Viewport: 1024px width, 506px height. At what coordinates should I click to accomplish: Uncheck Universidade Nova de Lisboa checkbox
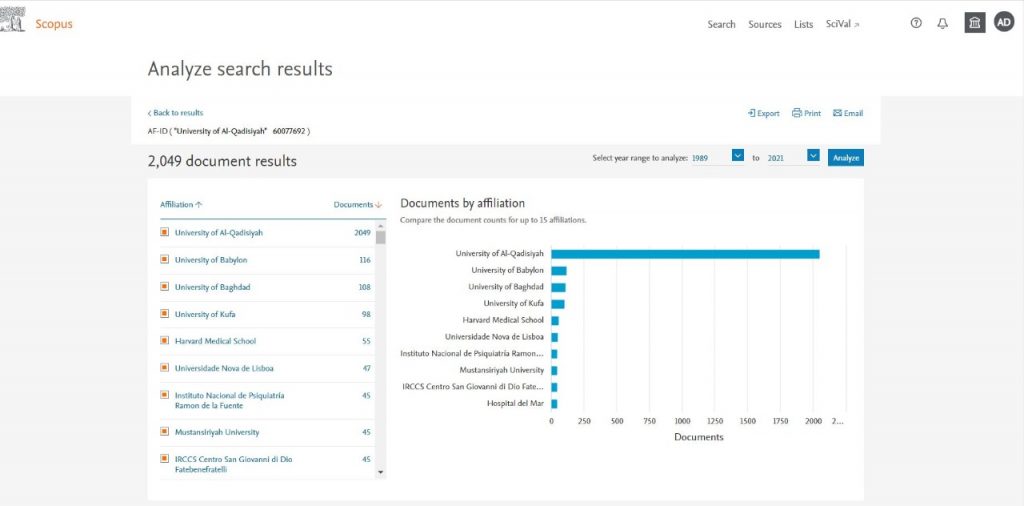click(165, 368)
